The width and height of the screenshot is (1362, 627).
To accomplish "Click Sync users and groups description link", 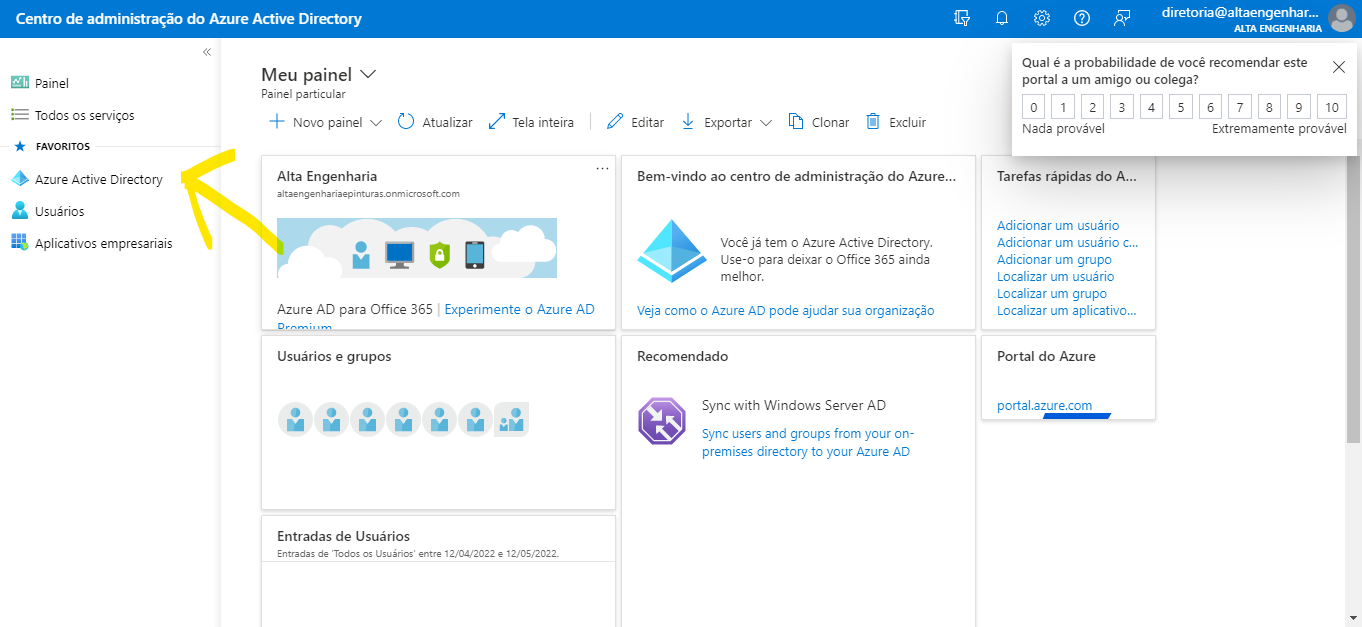I will point(808,442).
